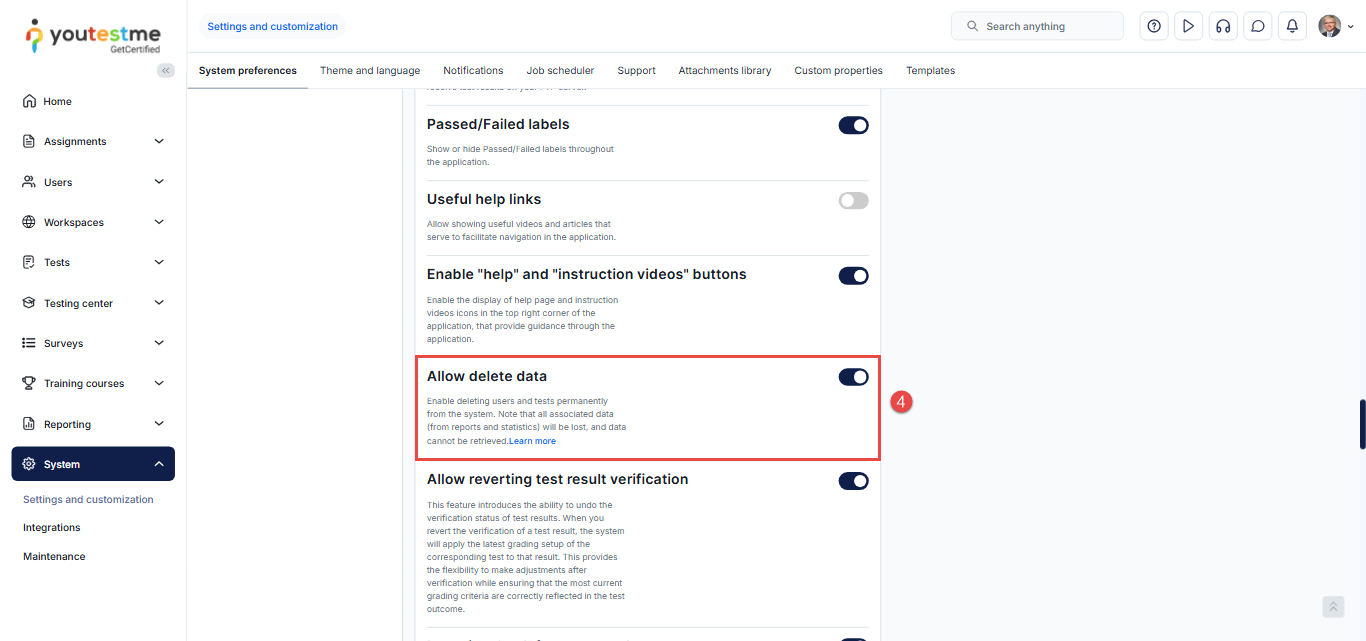Turn off Allow delete data toggle

pyautogui.click(x=853, y=377)
